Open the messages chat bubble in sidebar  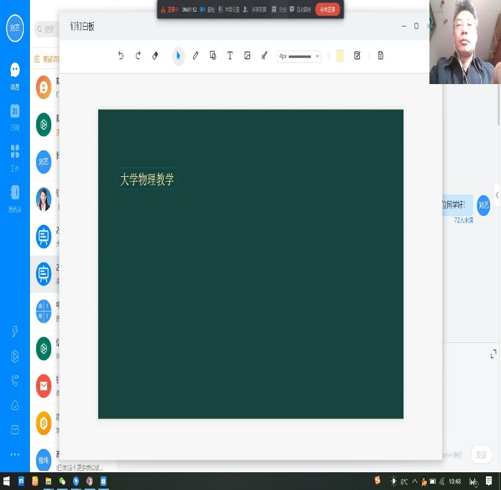[15, 76]
